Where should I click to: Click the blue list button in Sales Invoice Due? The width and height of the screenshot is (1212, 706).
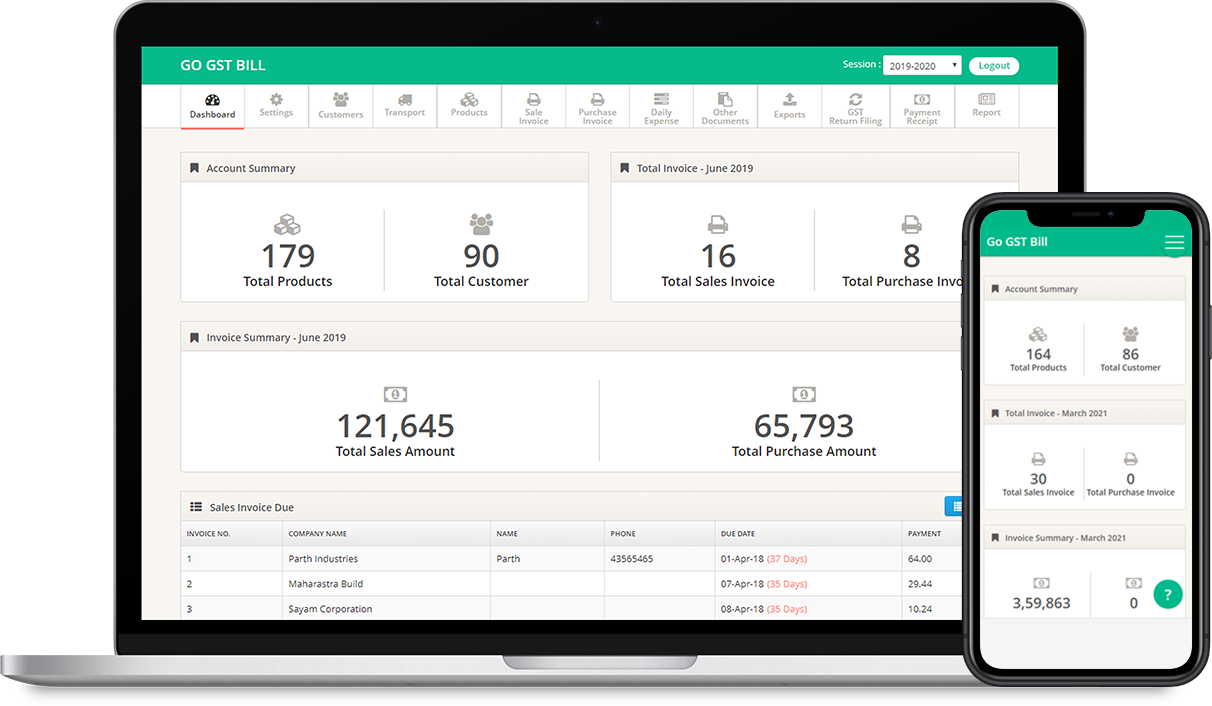[954, 507]
